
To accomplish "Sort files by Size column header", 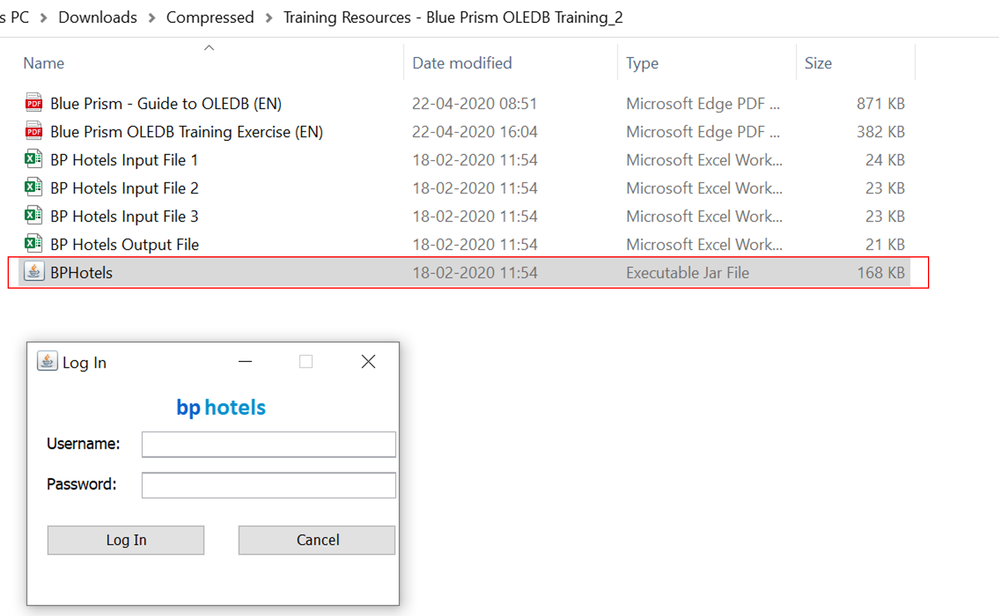I will click(818, 63).
